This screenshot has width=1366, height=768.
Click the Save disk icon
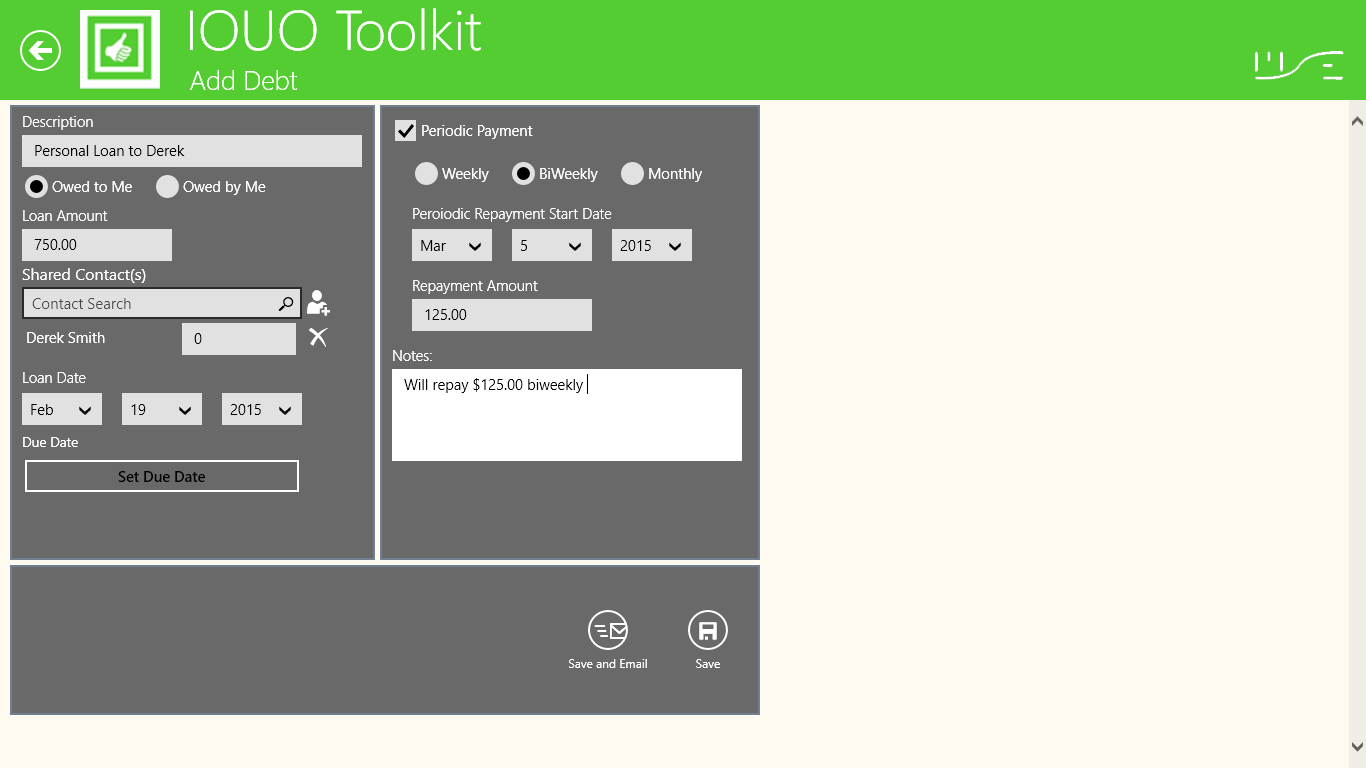(x=707, y=630)
